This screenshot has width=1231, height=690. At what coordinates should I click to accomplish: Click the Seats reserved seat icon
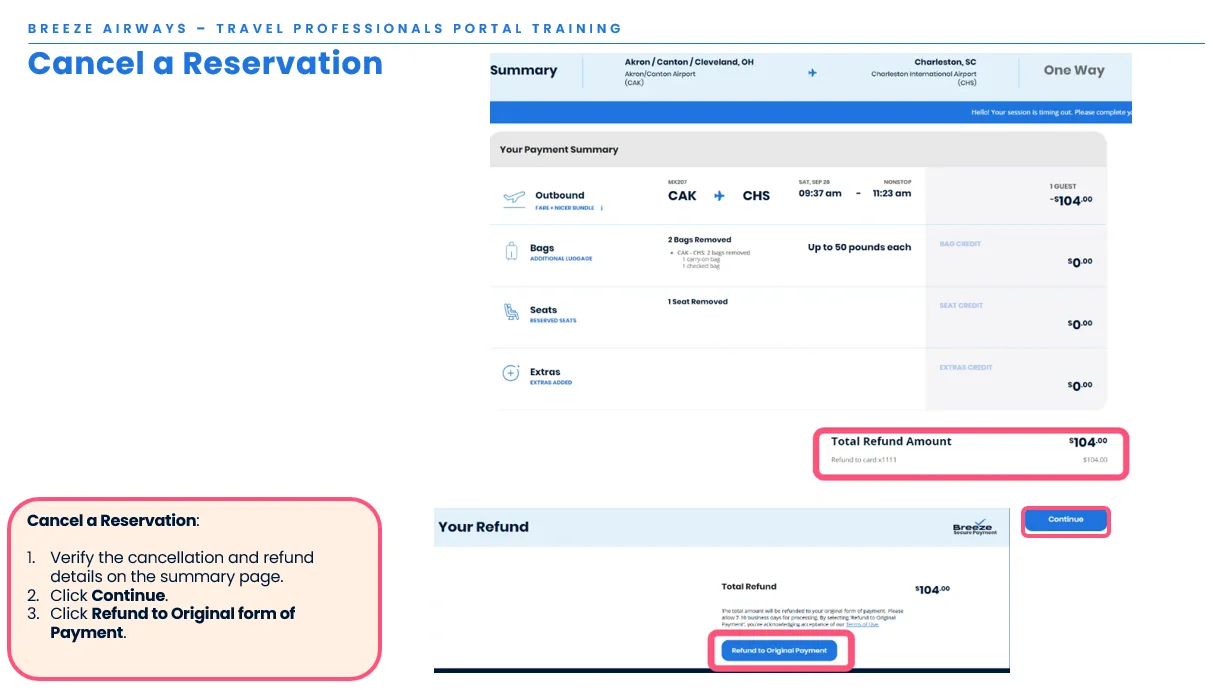click(512, 313)
